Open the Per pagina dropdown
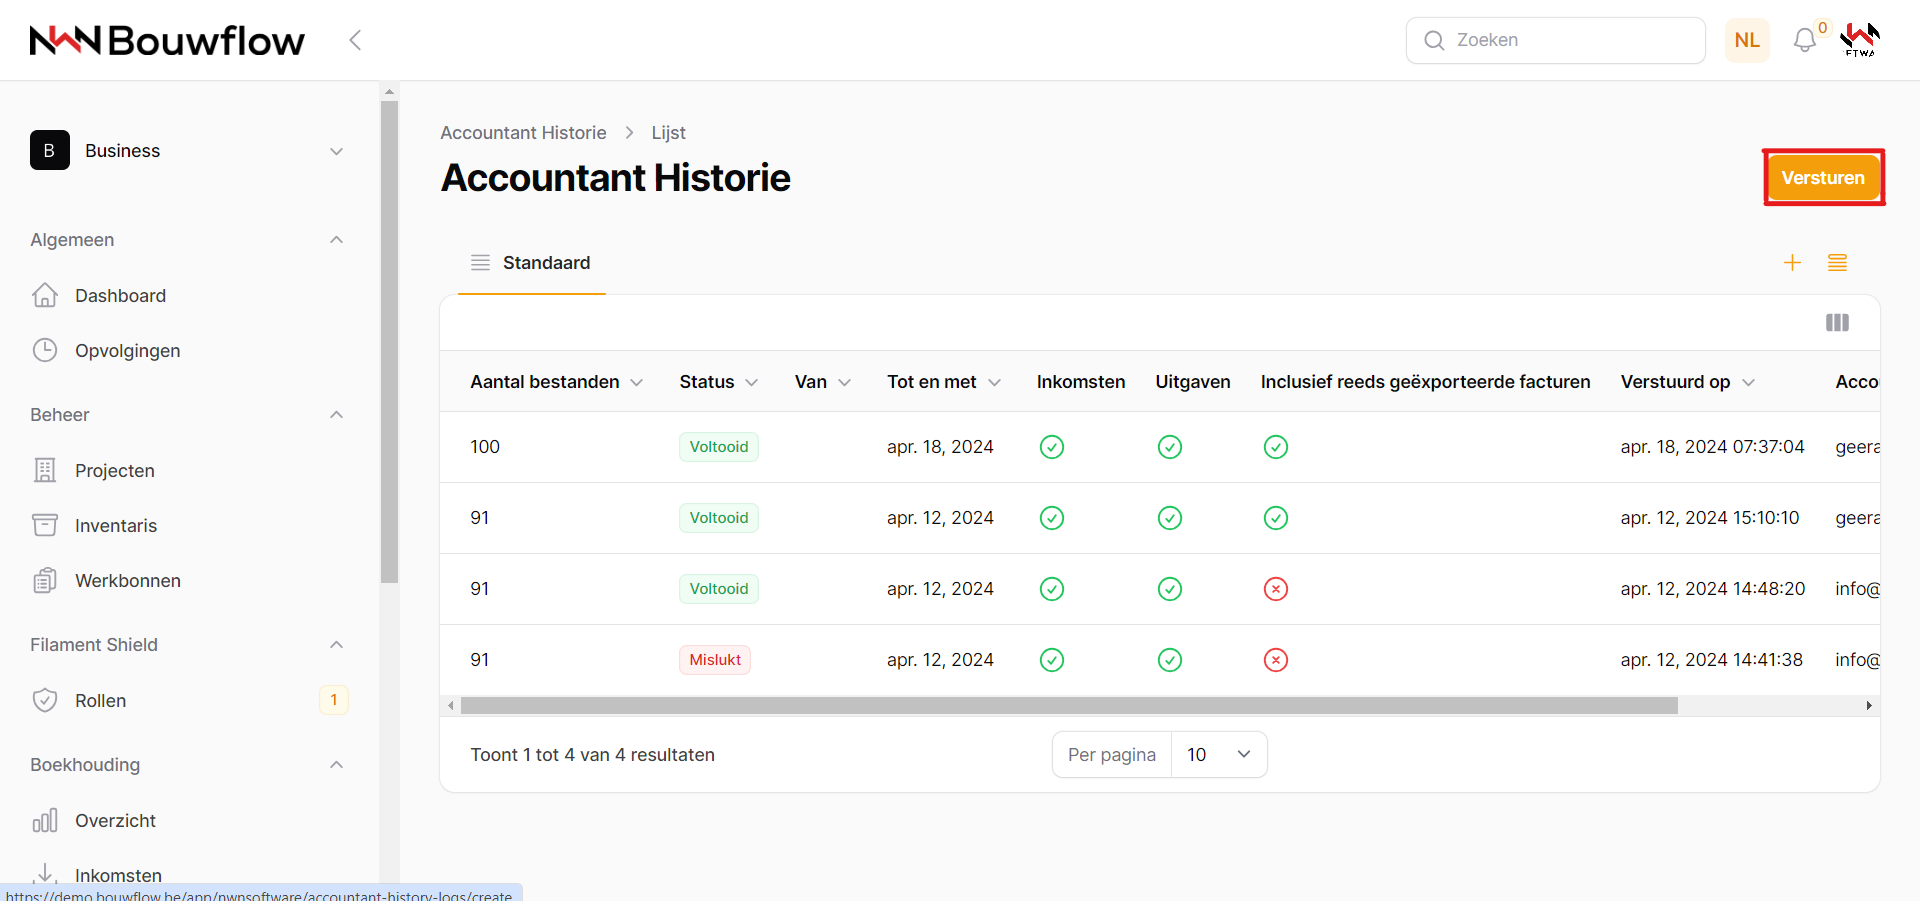 (x=1218, y=755)
